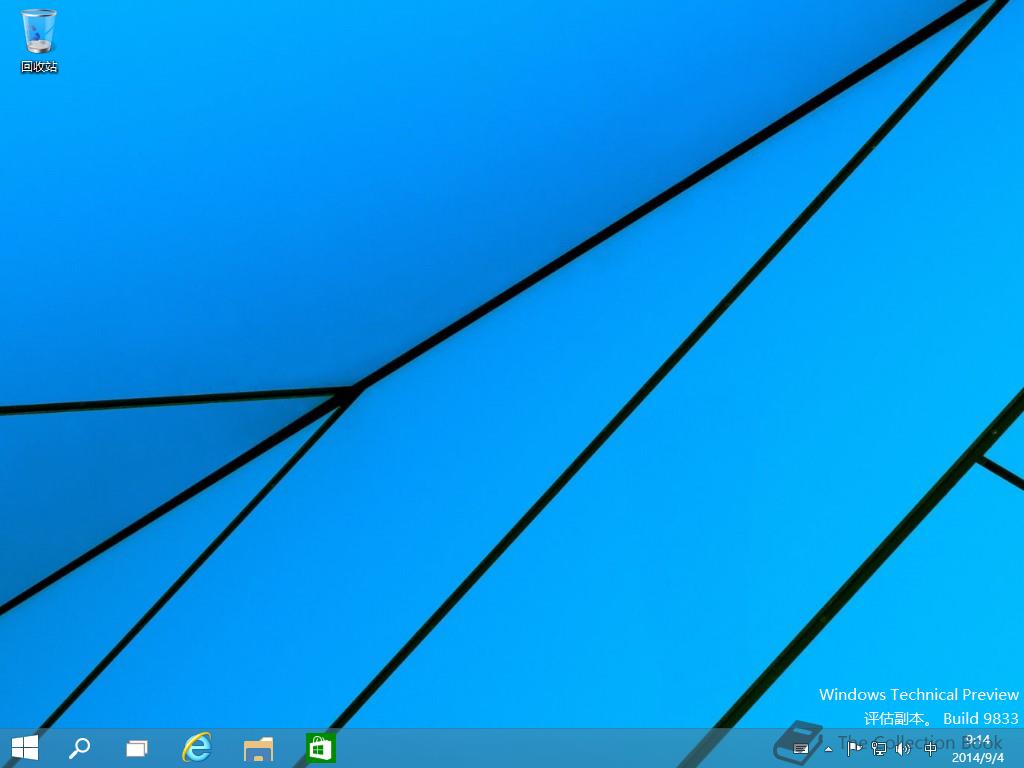This screenshot has width=1024, height=768.
Task: Open Action Center flag icon
Action: coord(854,748)
